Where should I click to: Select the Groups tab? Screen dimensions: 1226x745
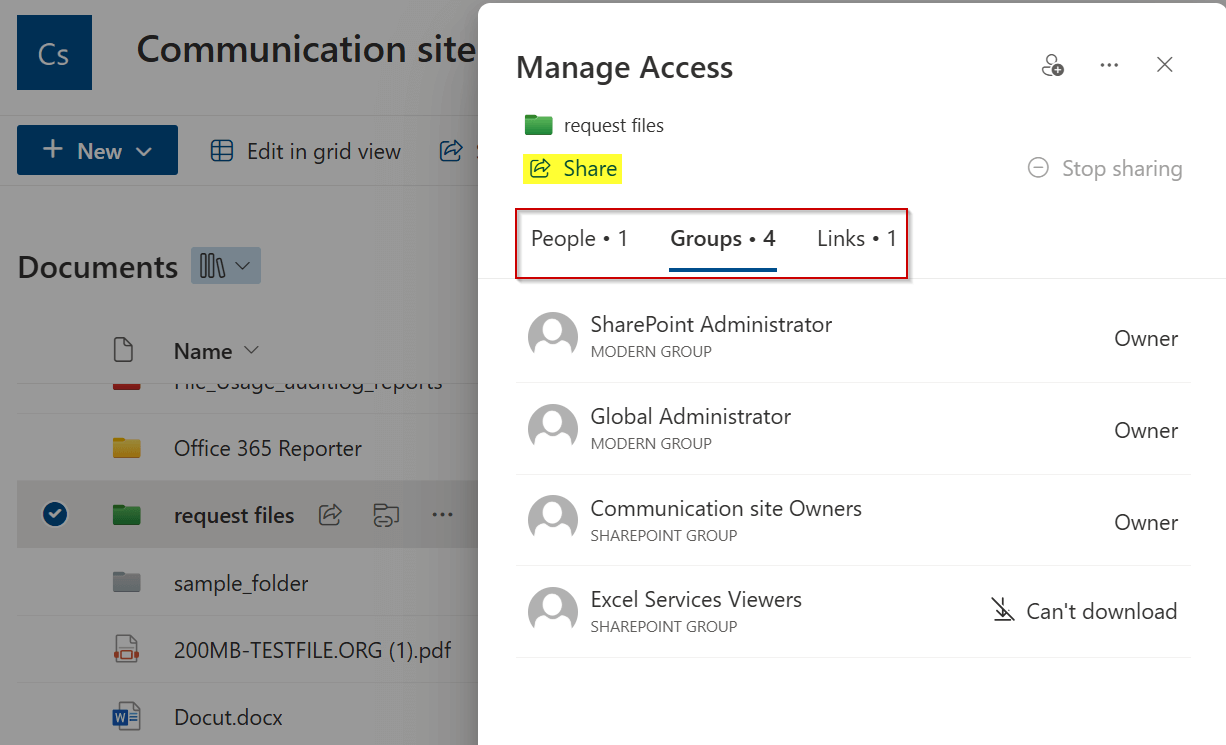(x=721, y=238)
